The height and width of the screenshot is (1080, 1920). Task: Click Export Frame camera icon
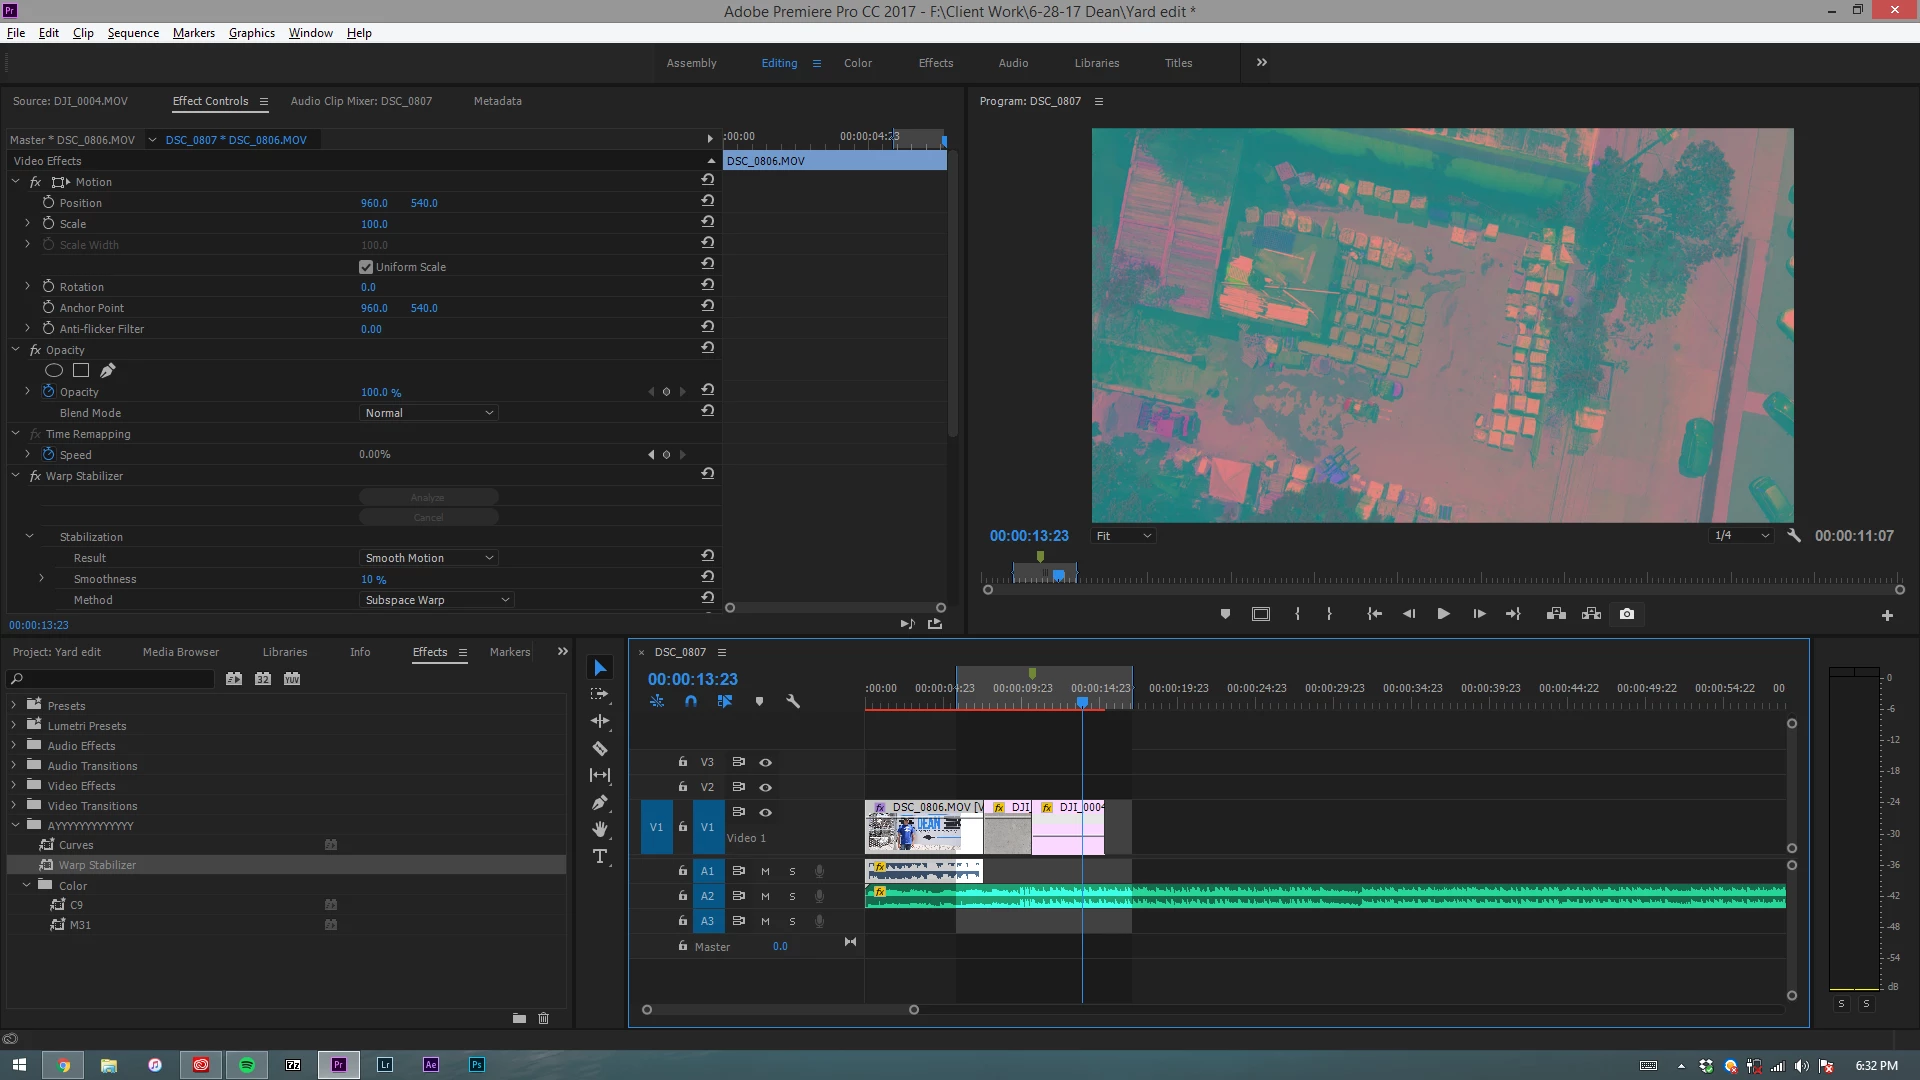point(1627,614)
